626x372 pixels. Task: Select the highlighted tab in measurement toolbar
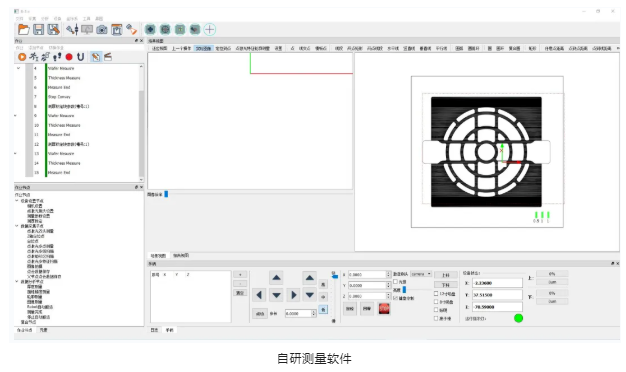pos(203,48)
